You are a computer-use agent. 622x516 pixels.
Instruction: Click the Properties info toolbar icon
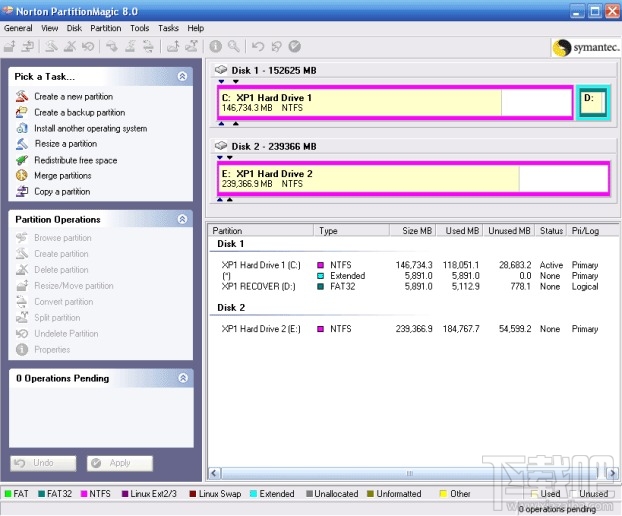[x=215, y=47]
